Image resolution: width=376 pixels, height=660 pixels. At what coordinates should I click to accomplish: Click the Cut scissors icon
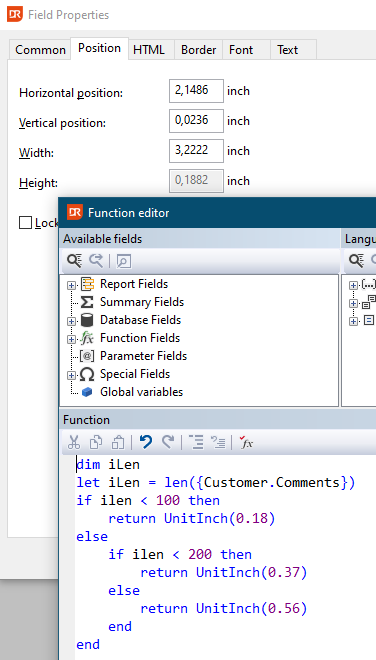point(74,442)
